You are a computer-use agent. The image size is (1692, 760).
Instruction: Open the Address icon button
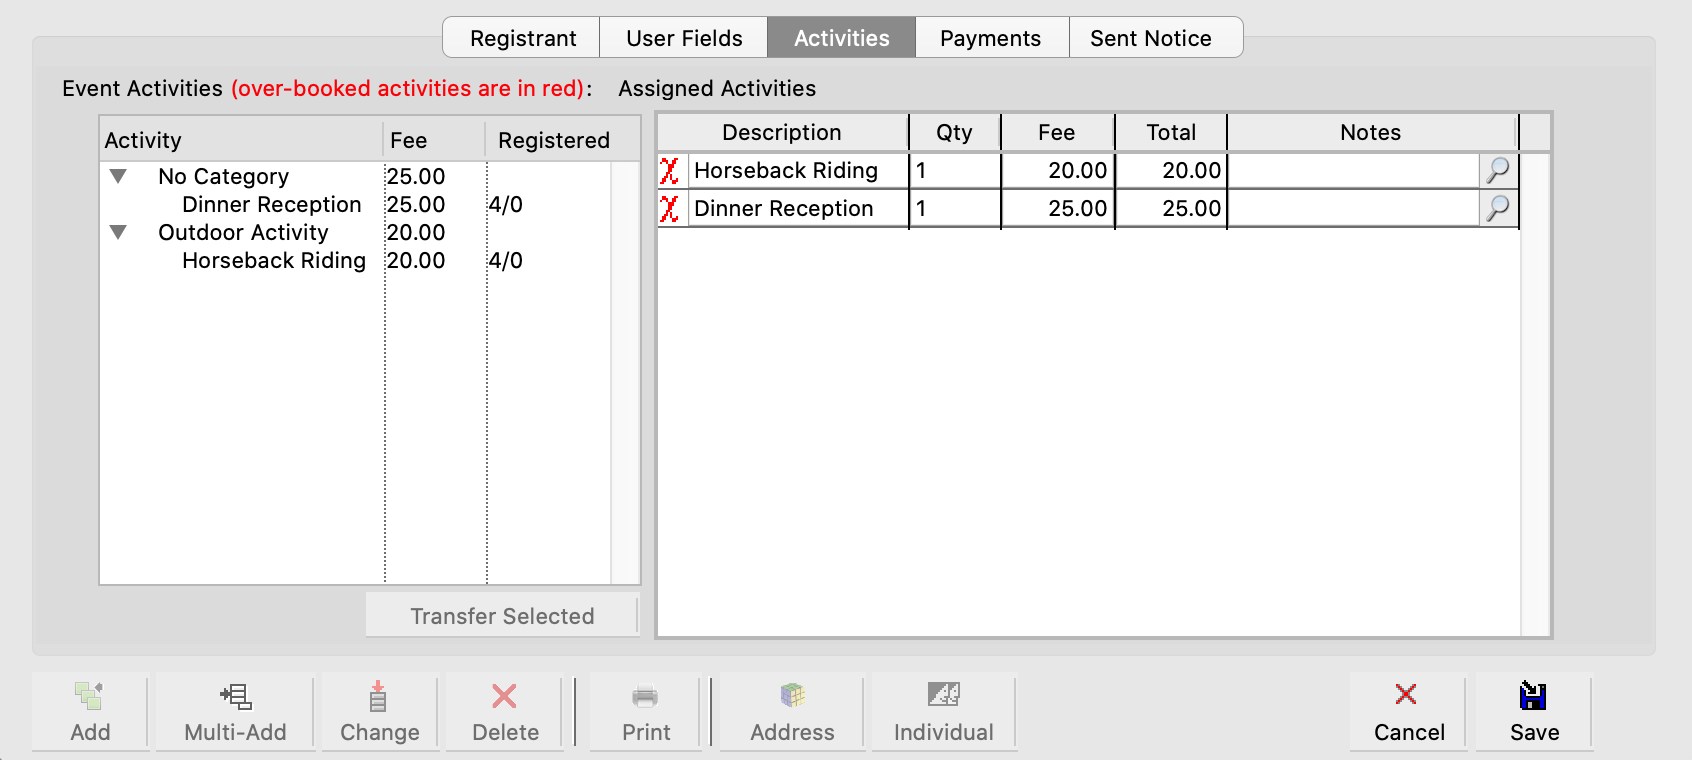tap(792, 697)
